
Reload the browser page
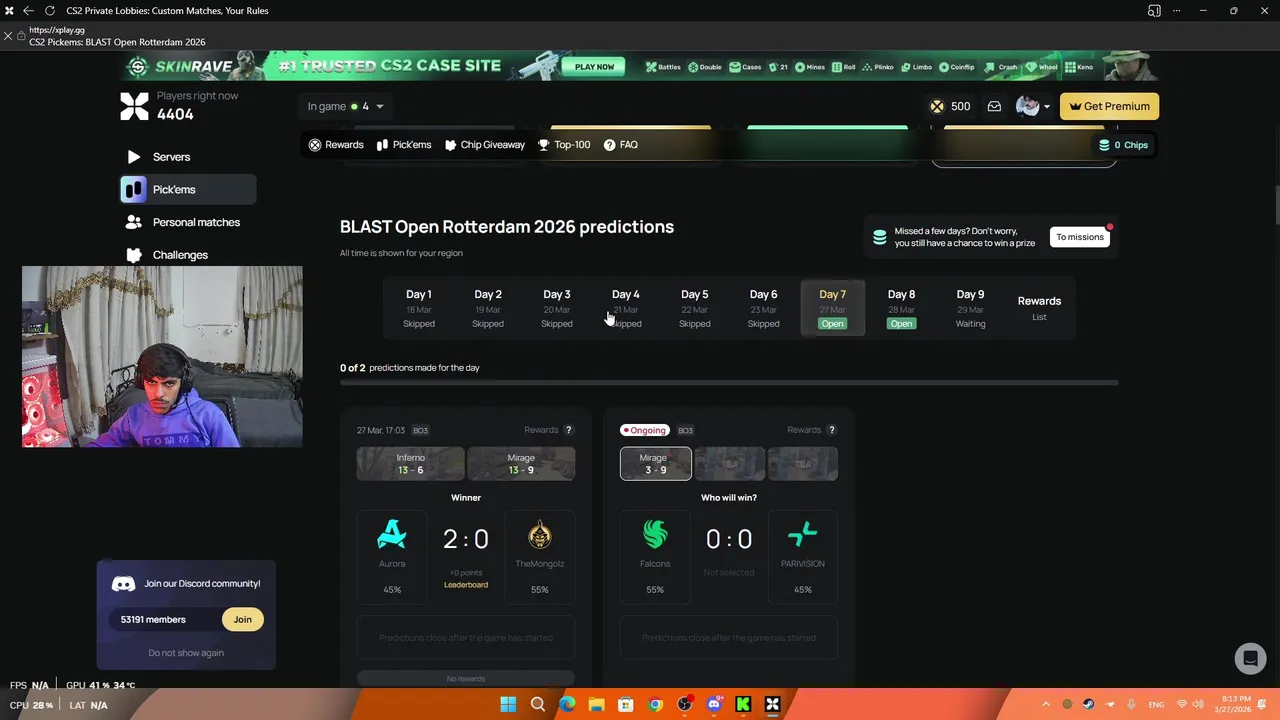[x=49, y=10]
